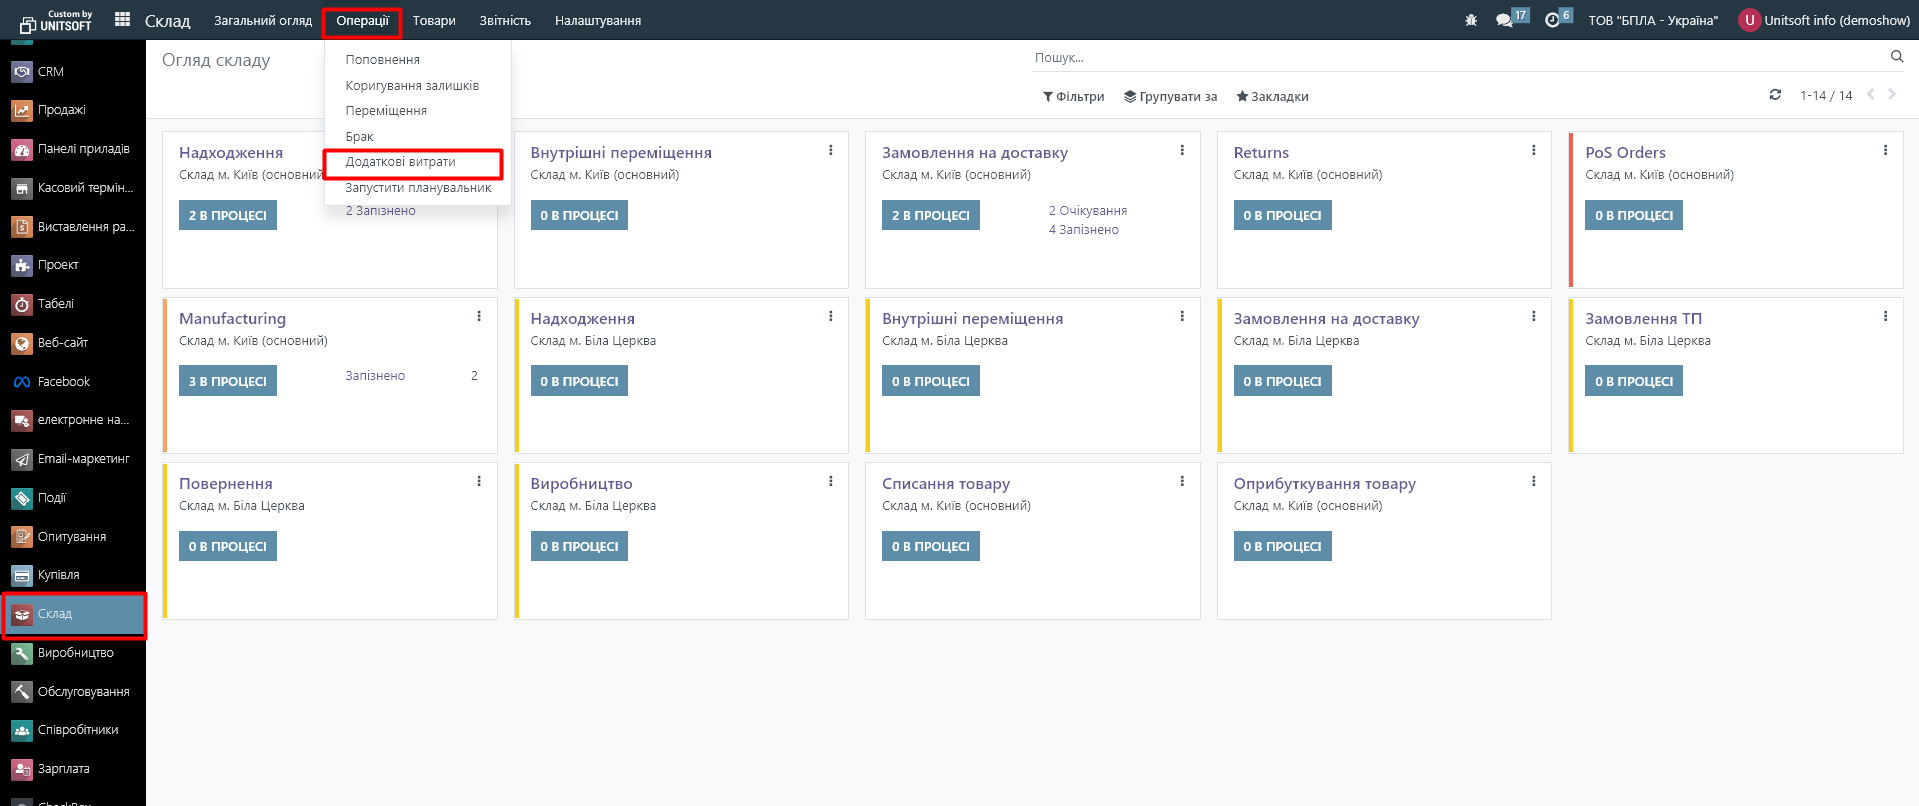Expand the Закладки favorites dropdown
This screenshot has height=806, width=1919.
point(1272,97)
